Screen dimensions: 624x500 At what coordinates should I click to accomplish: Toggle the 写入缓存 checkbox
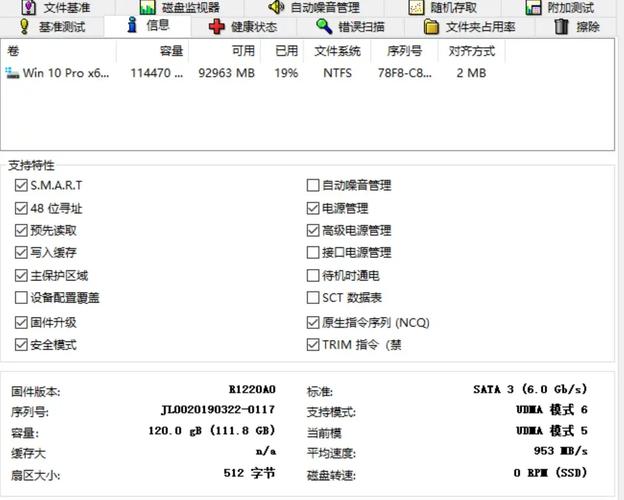coord(21,252)
